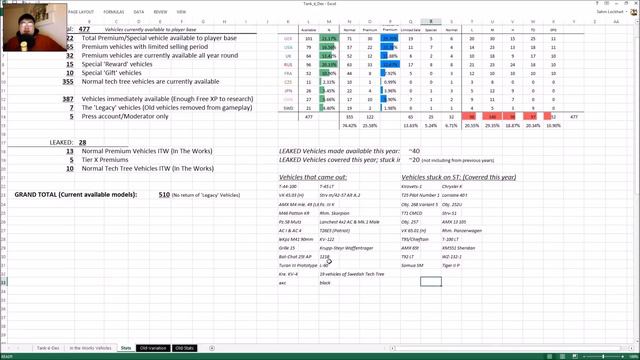Click the zoom out minus icon
Screen dimensions: 640x360
point(584,357)
